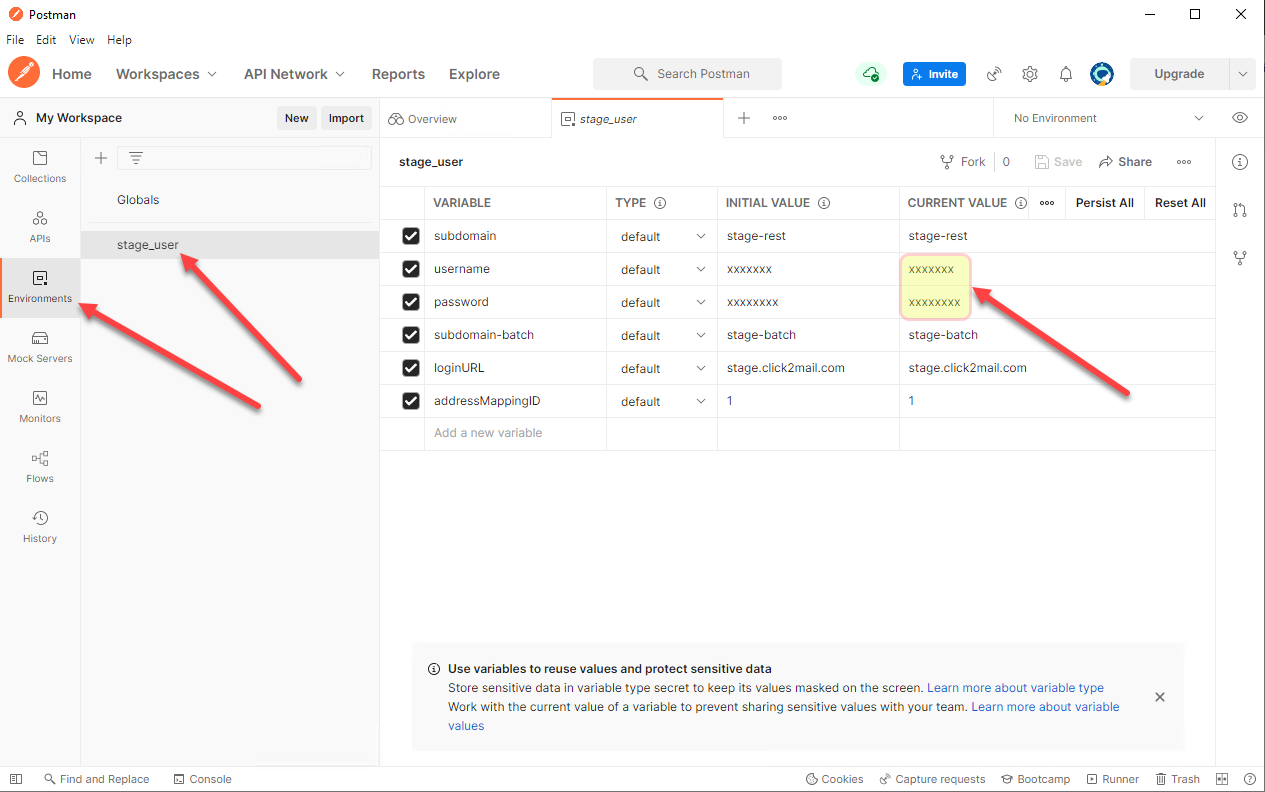Open the File menu

(15, 40)
